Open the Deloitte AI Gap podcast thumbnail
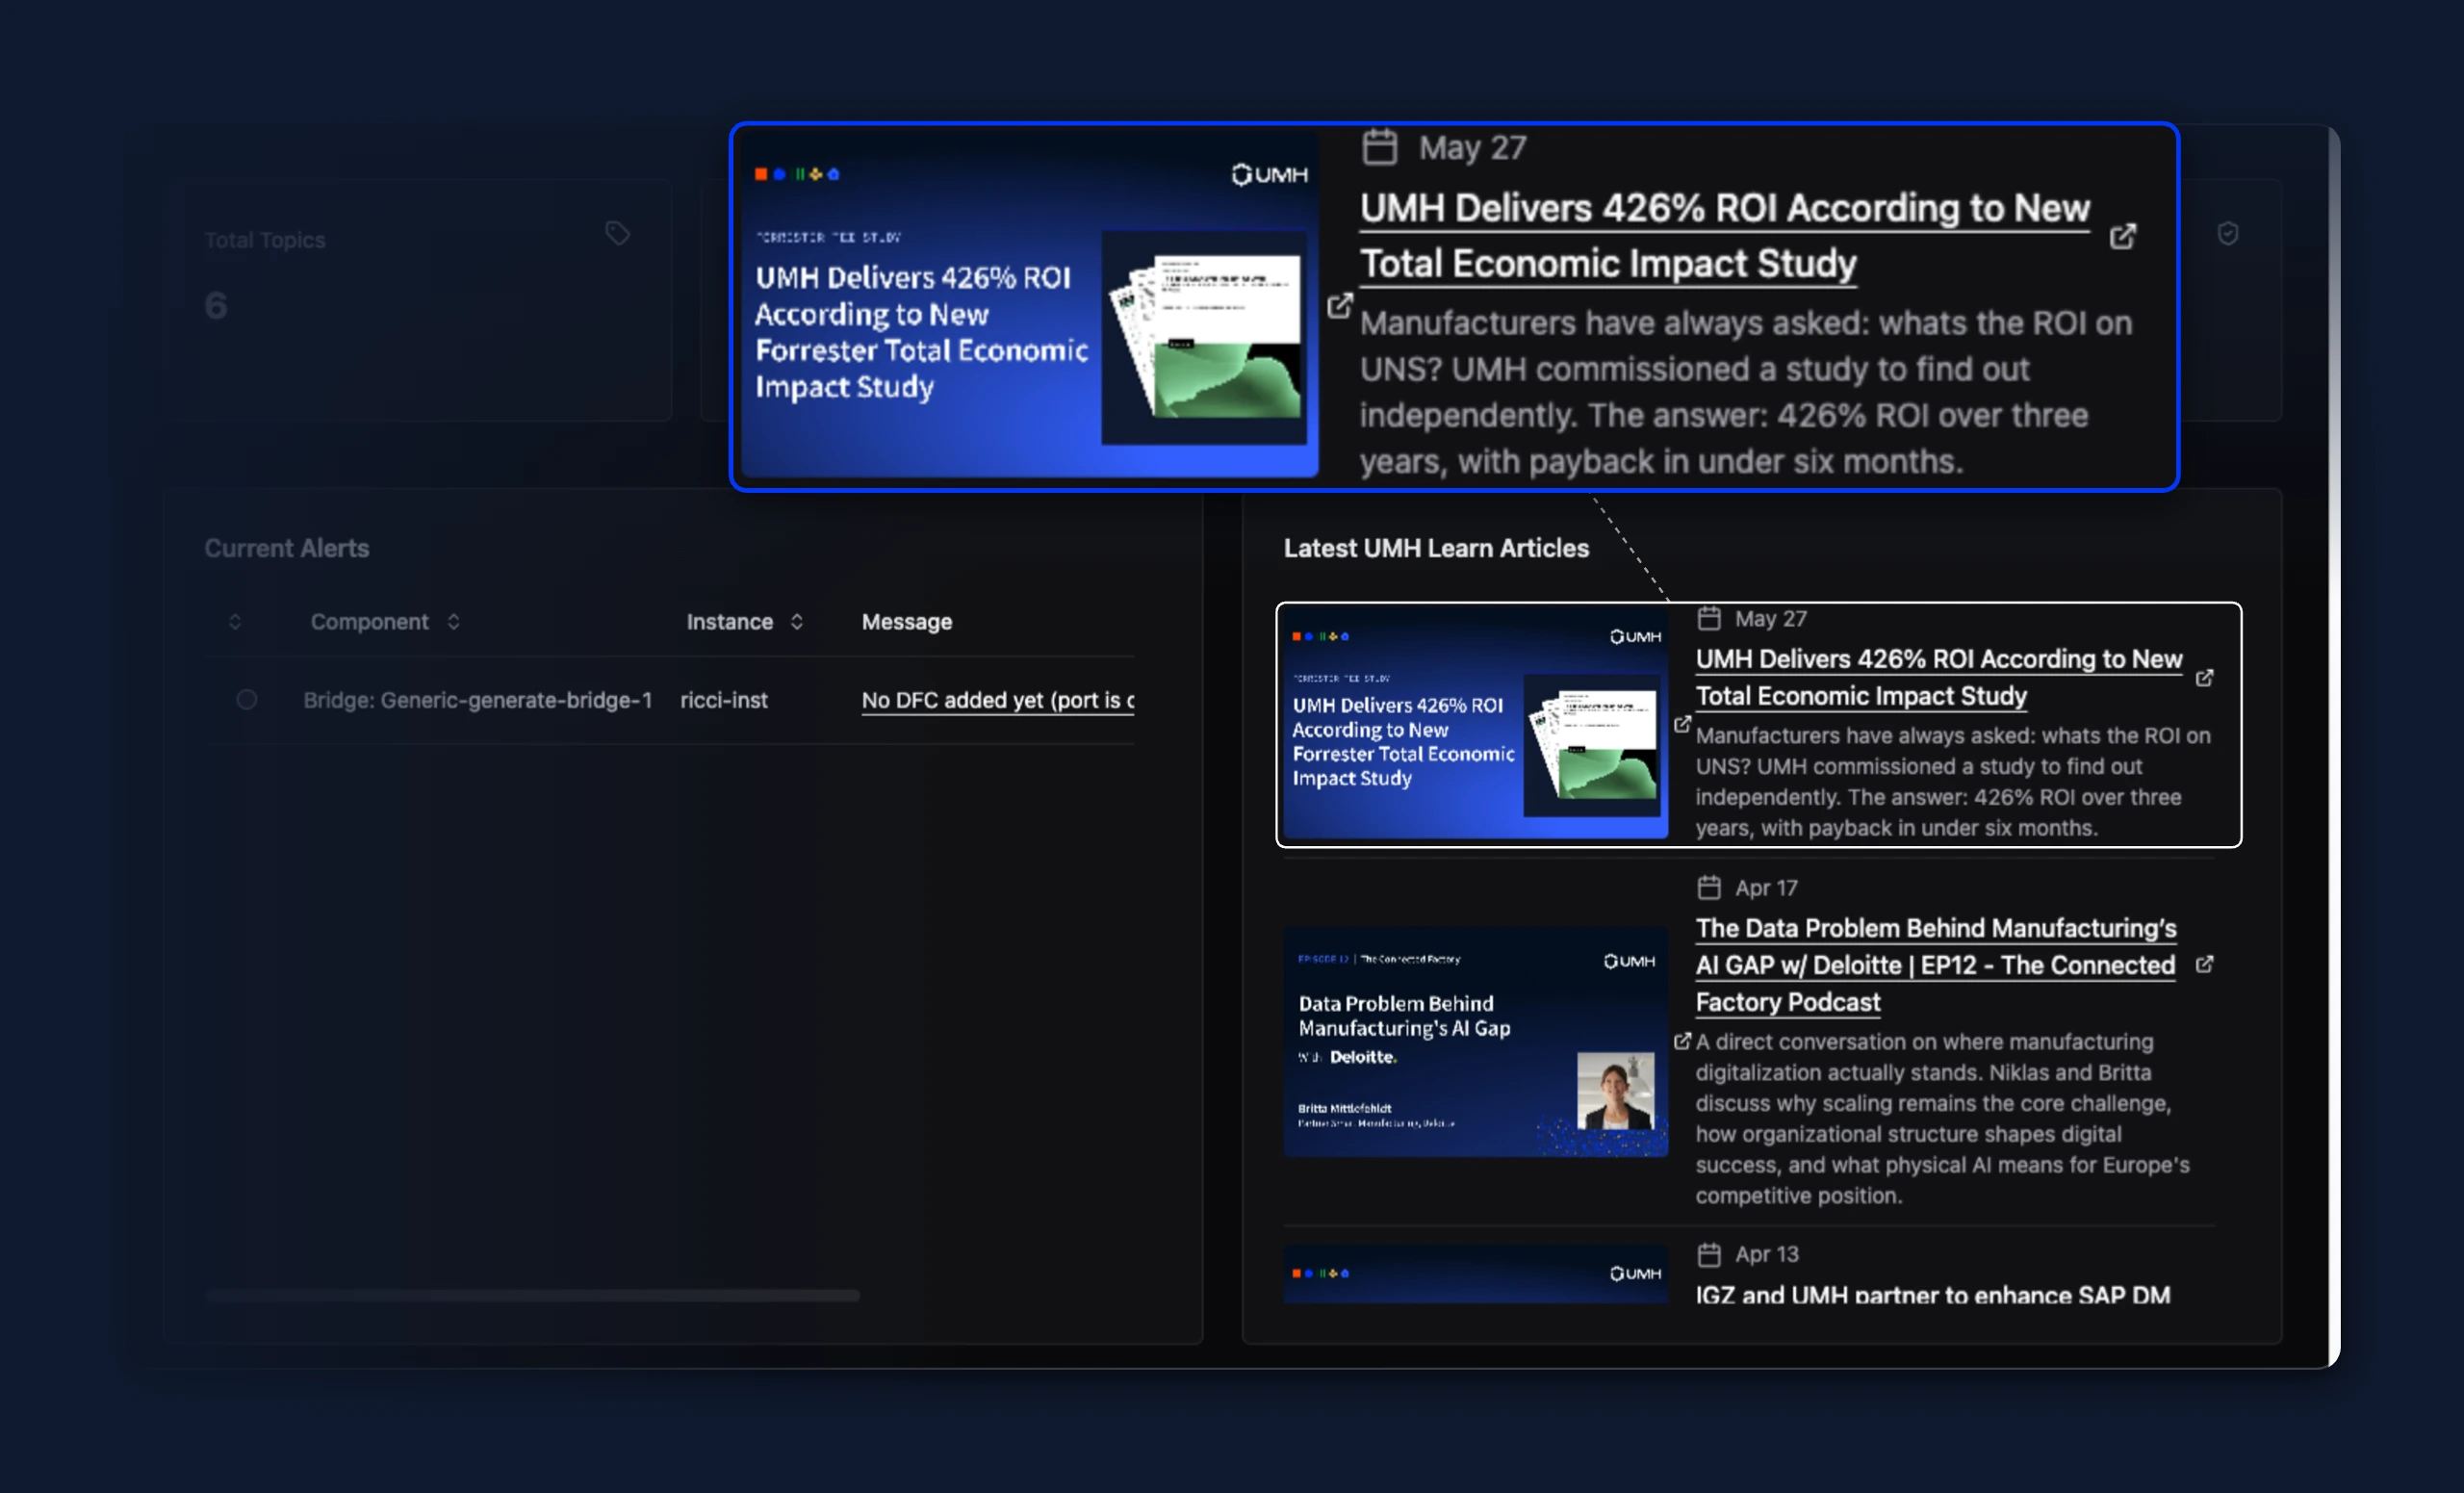 click(x=1475, y=1041)
